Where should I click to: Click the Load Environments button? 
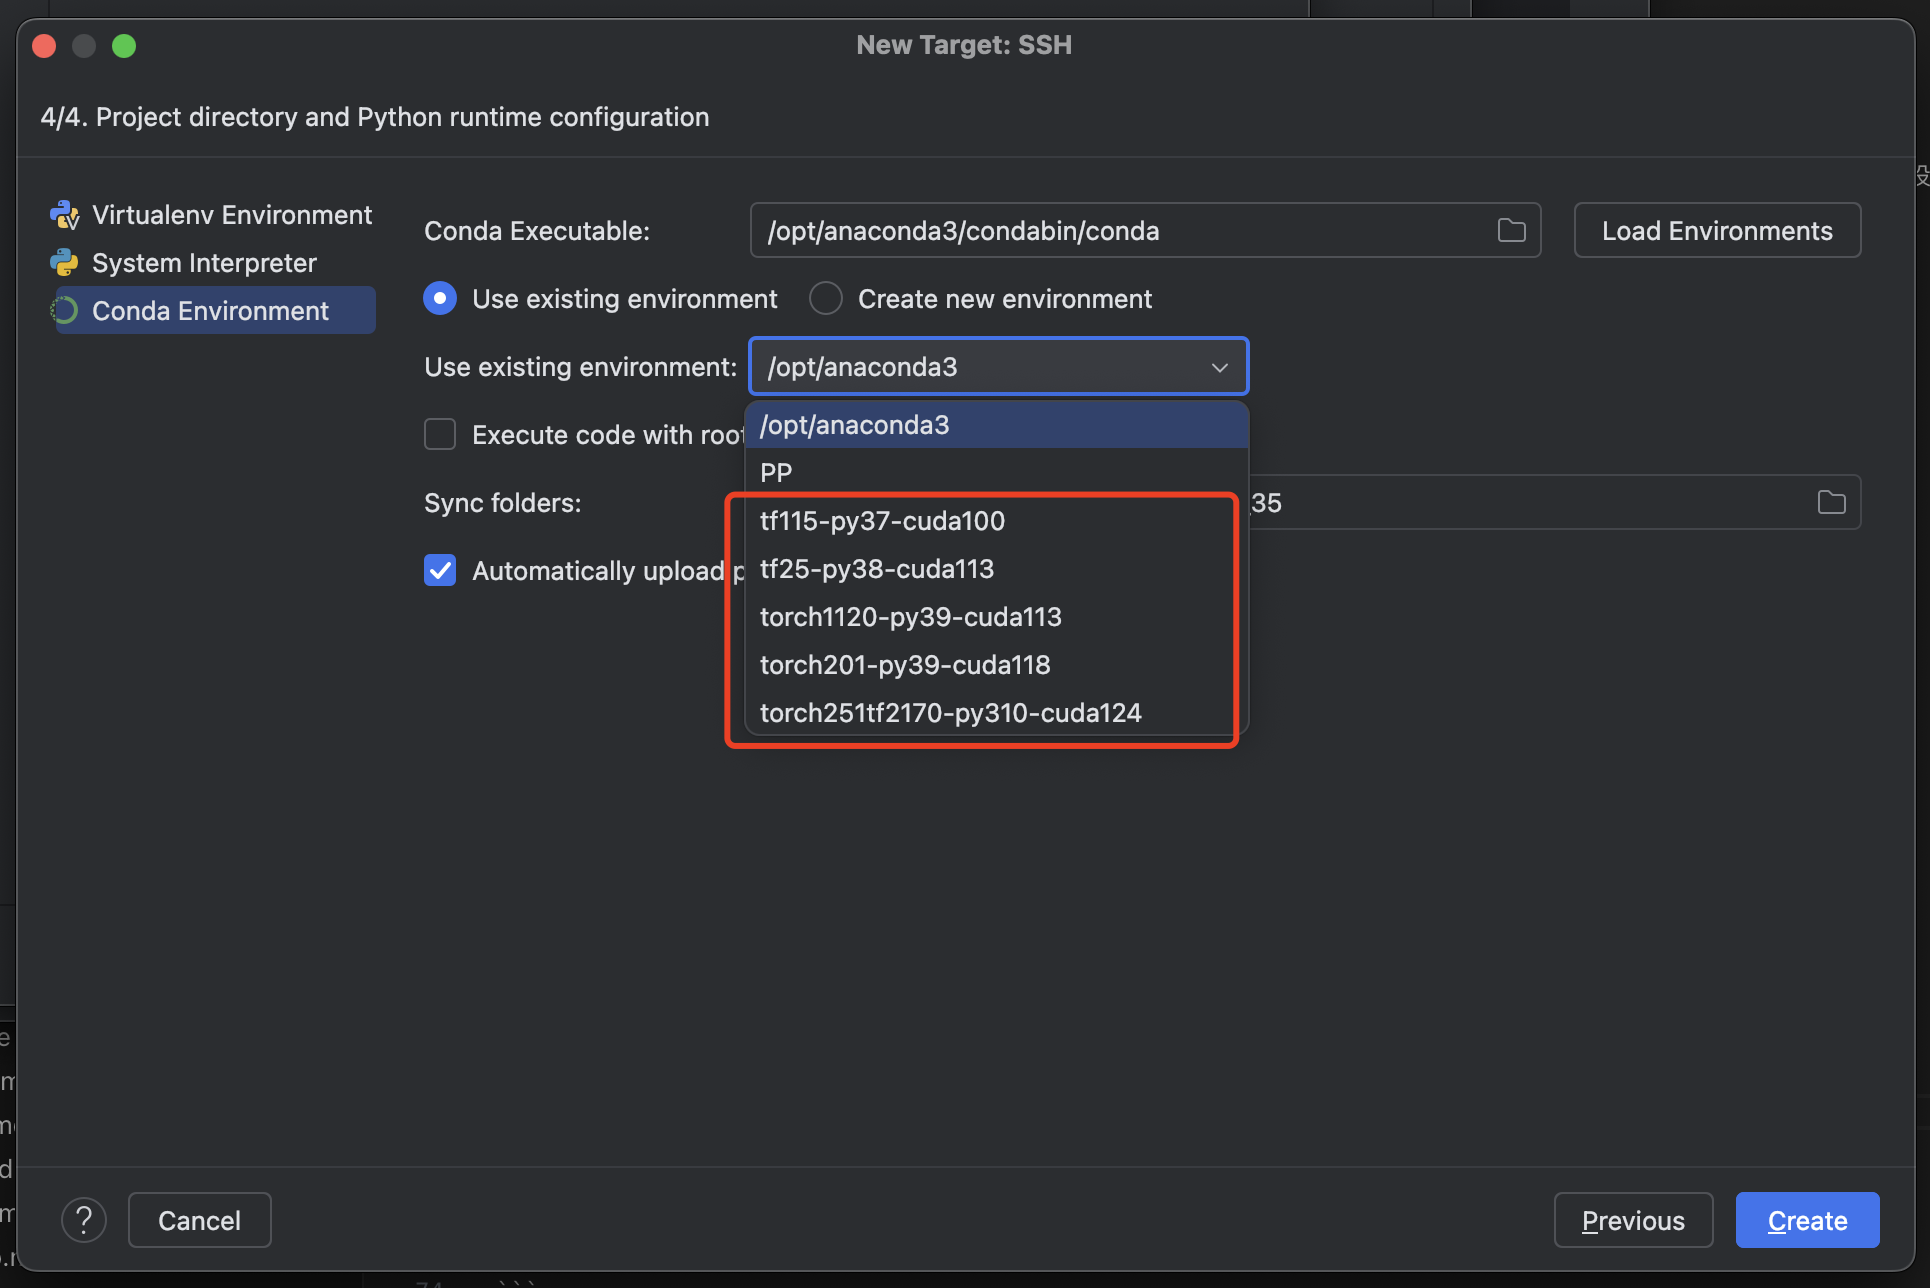(x=1717, y=231)
